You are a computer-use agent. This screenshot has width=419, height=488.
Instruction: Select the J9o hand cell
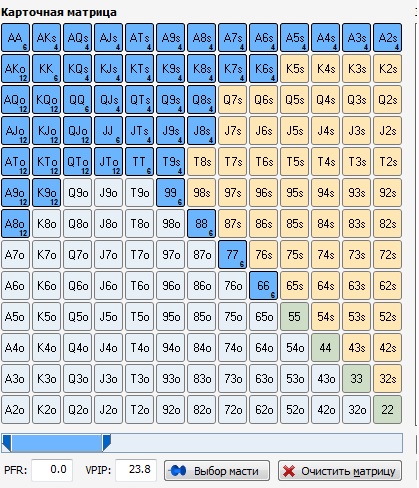coord(108,193)
